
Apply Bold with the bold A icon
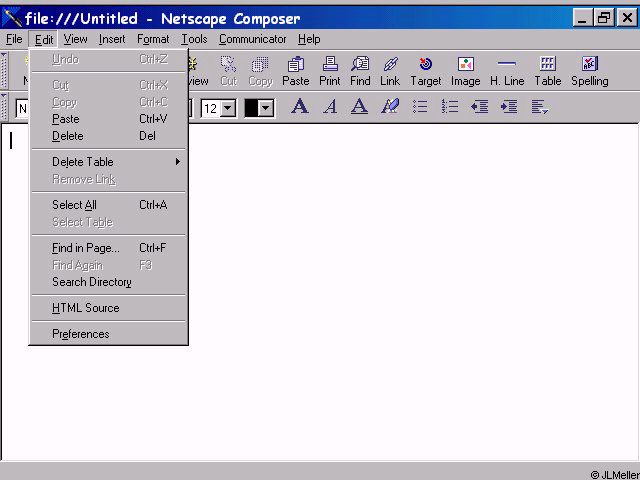tap(300, 107)
